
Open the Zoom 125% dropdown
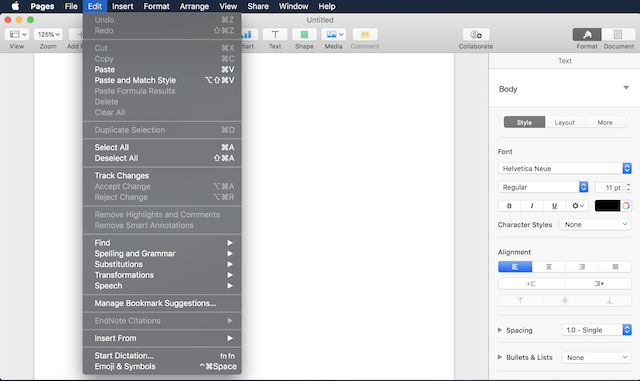tap(48, 34)
